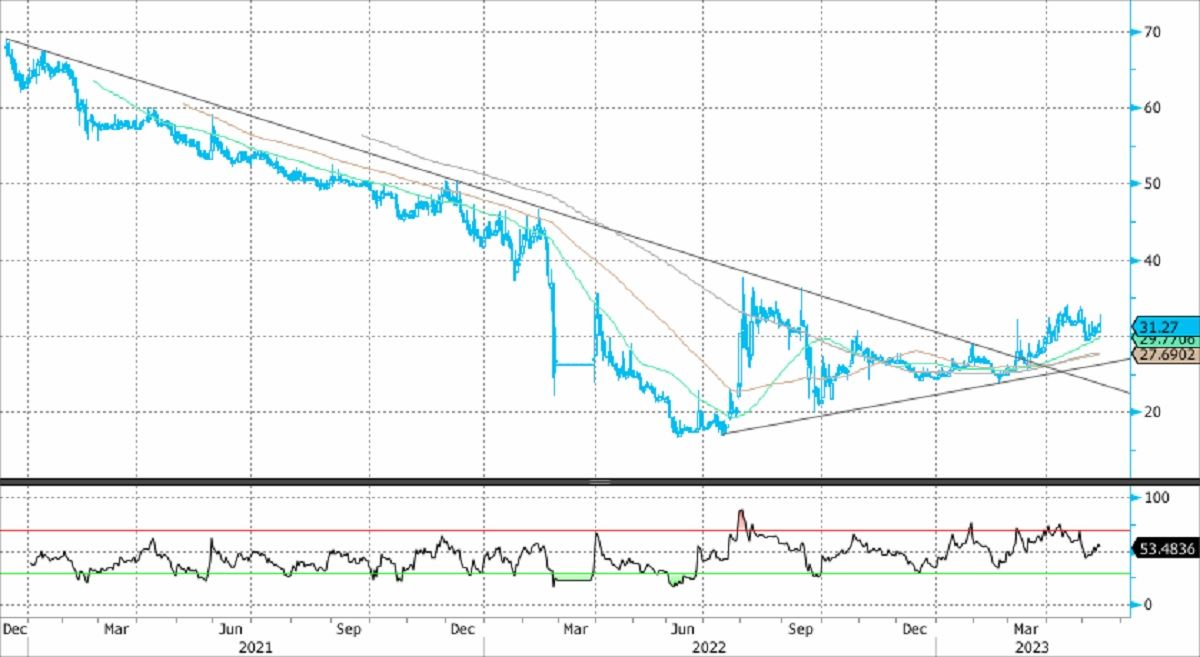Click the 0 label on the oscillator axis
The height and width of the screenshot is (657, 1200).
pos(1148,604)
